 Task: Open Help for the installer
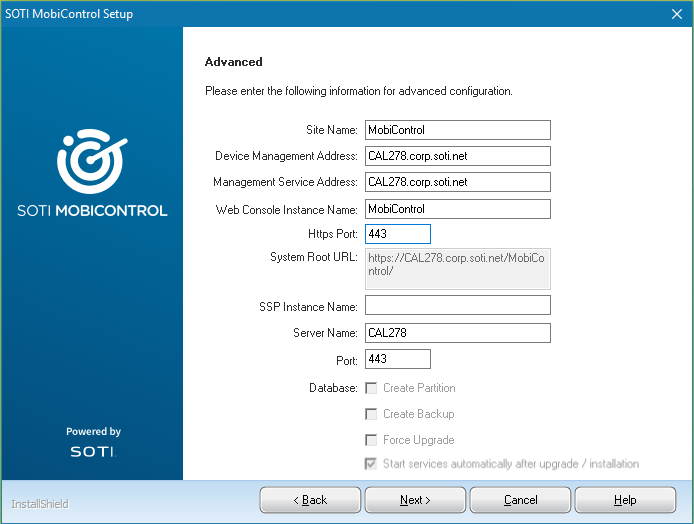point(625,500)
